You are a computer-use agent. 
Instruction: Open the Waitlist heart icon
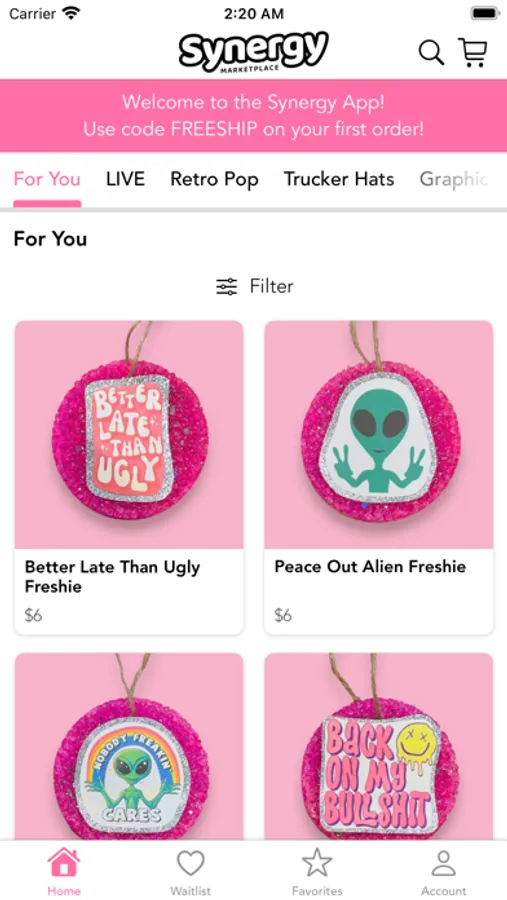(x=191, y=864)
